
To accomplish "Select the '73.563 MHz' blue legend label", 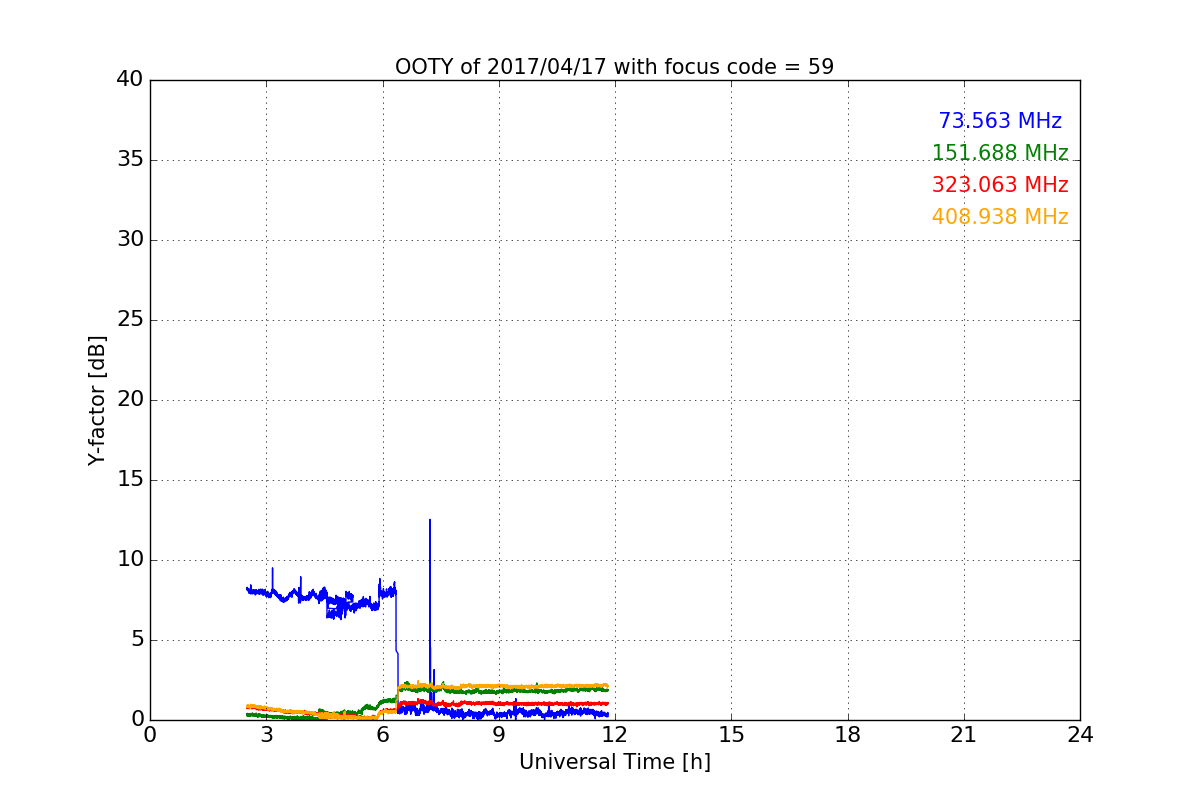I will (x=1000, y=121).
